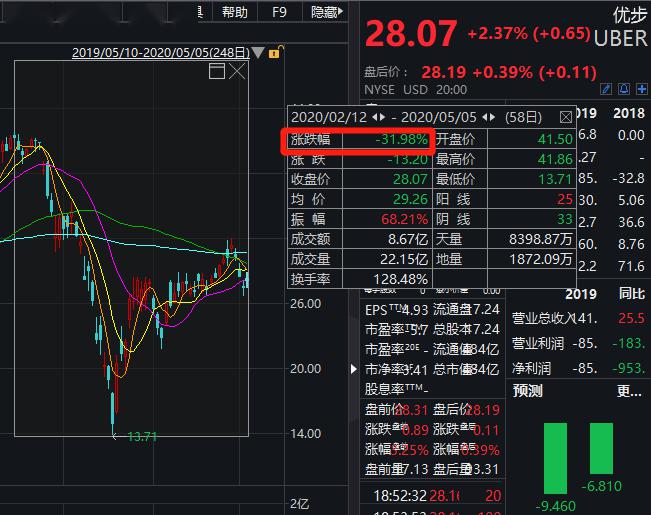Click the 20.00 price axis label

pyautogui.click(x=306, y=369)
